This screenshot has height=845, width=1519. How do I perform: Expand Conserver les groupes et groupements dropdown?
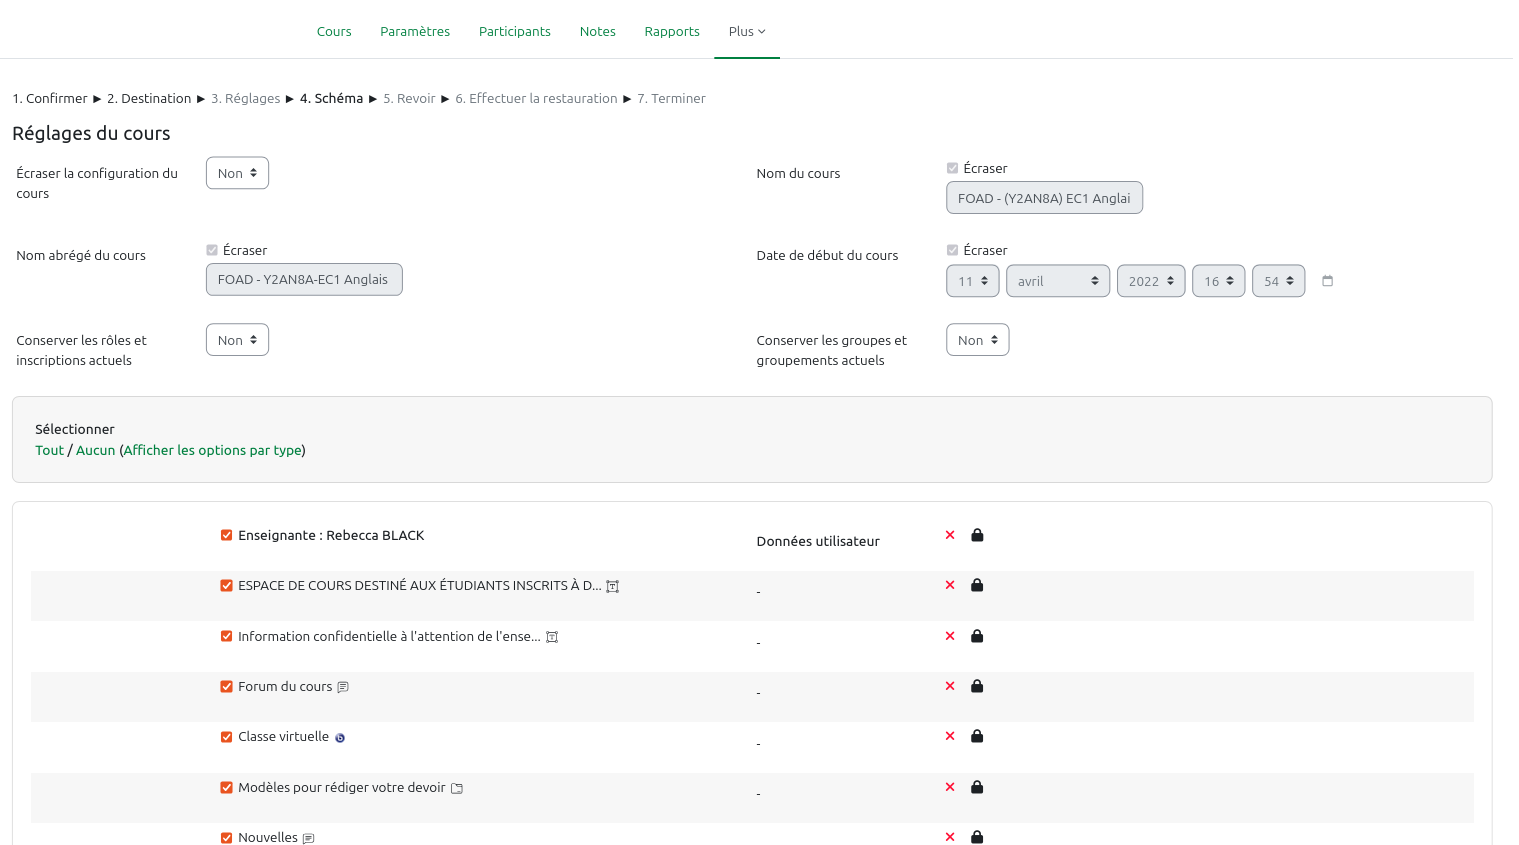coord(977,340)
